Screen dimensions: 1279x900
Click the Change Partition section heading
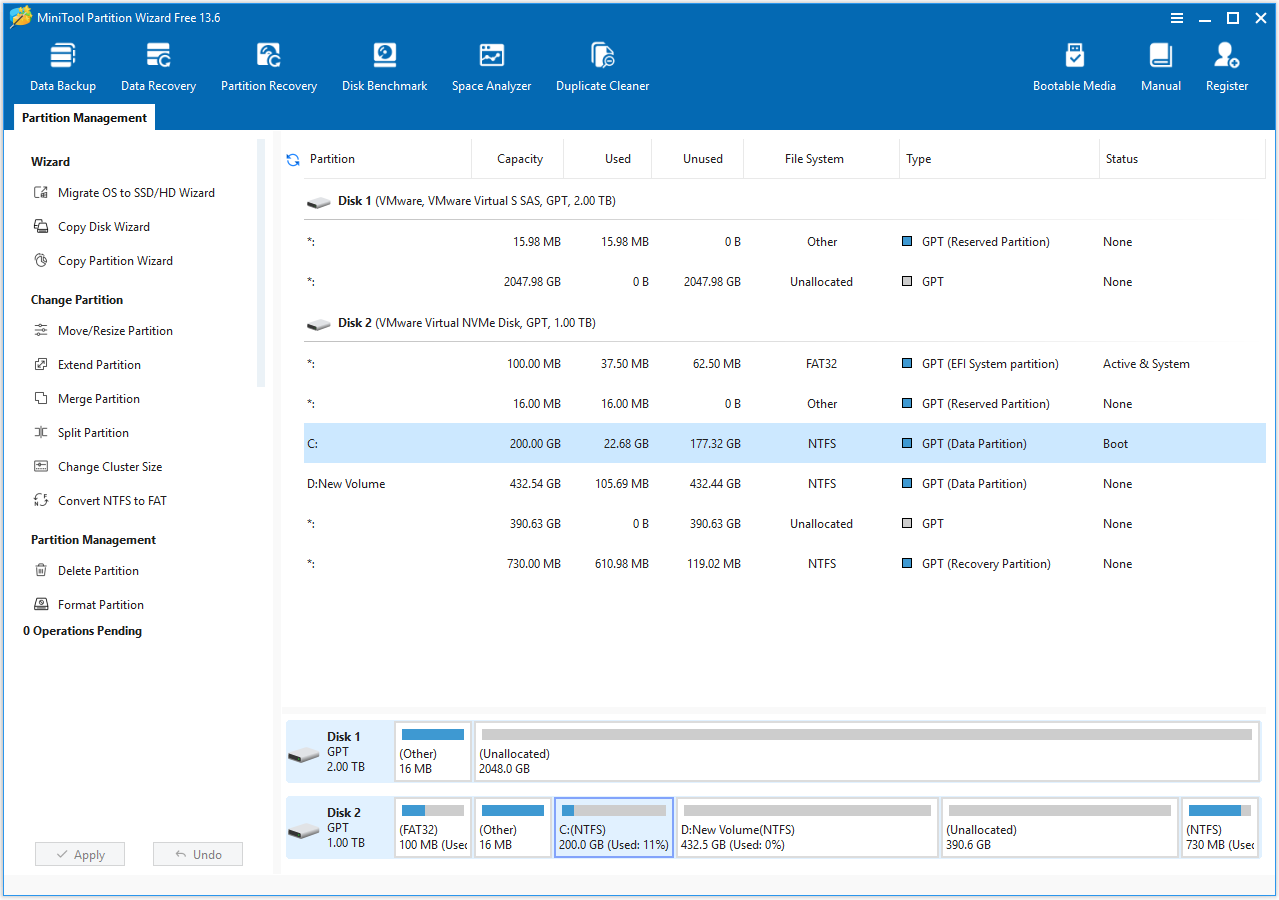tap(77, 300)
